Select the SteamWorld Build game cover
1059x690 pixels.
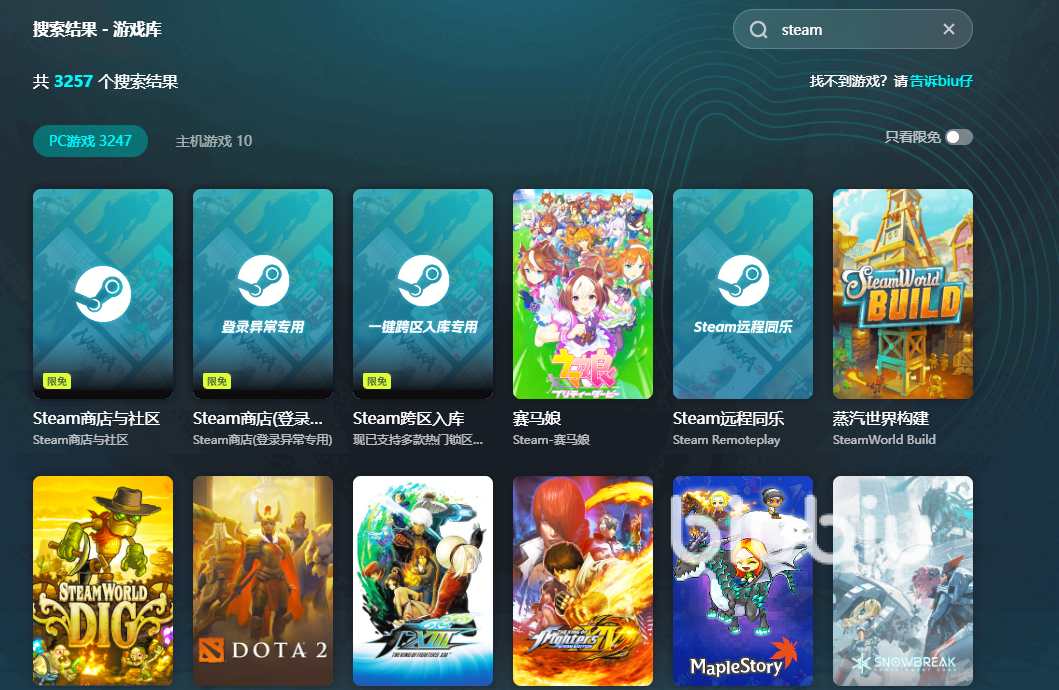[903, 293]
